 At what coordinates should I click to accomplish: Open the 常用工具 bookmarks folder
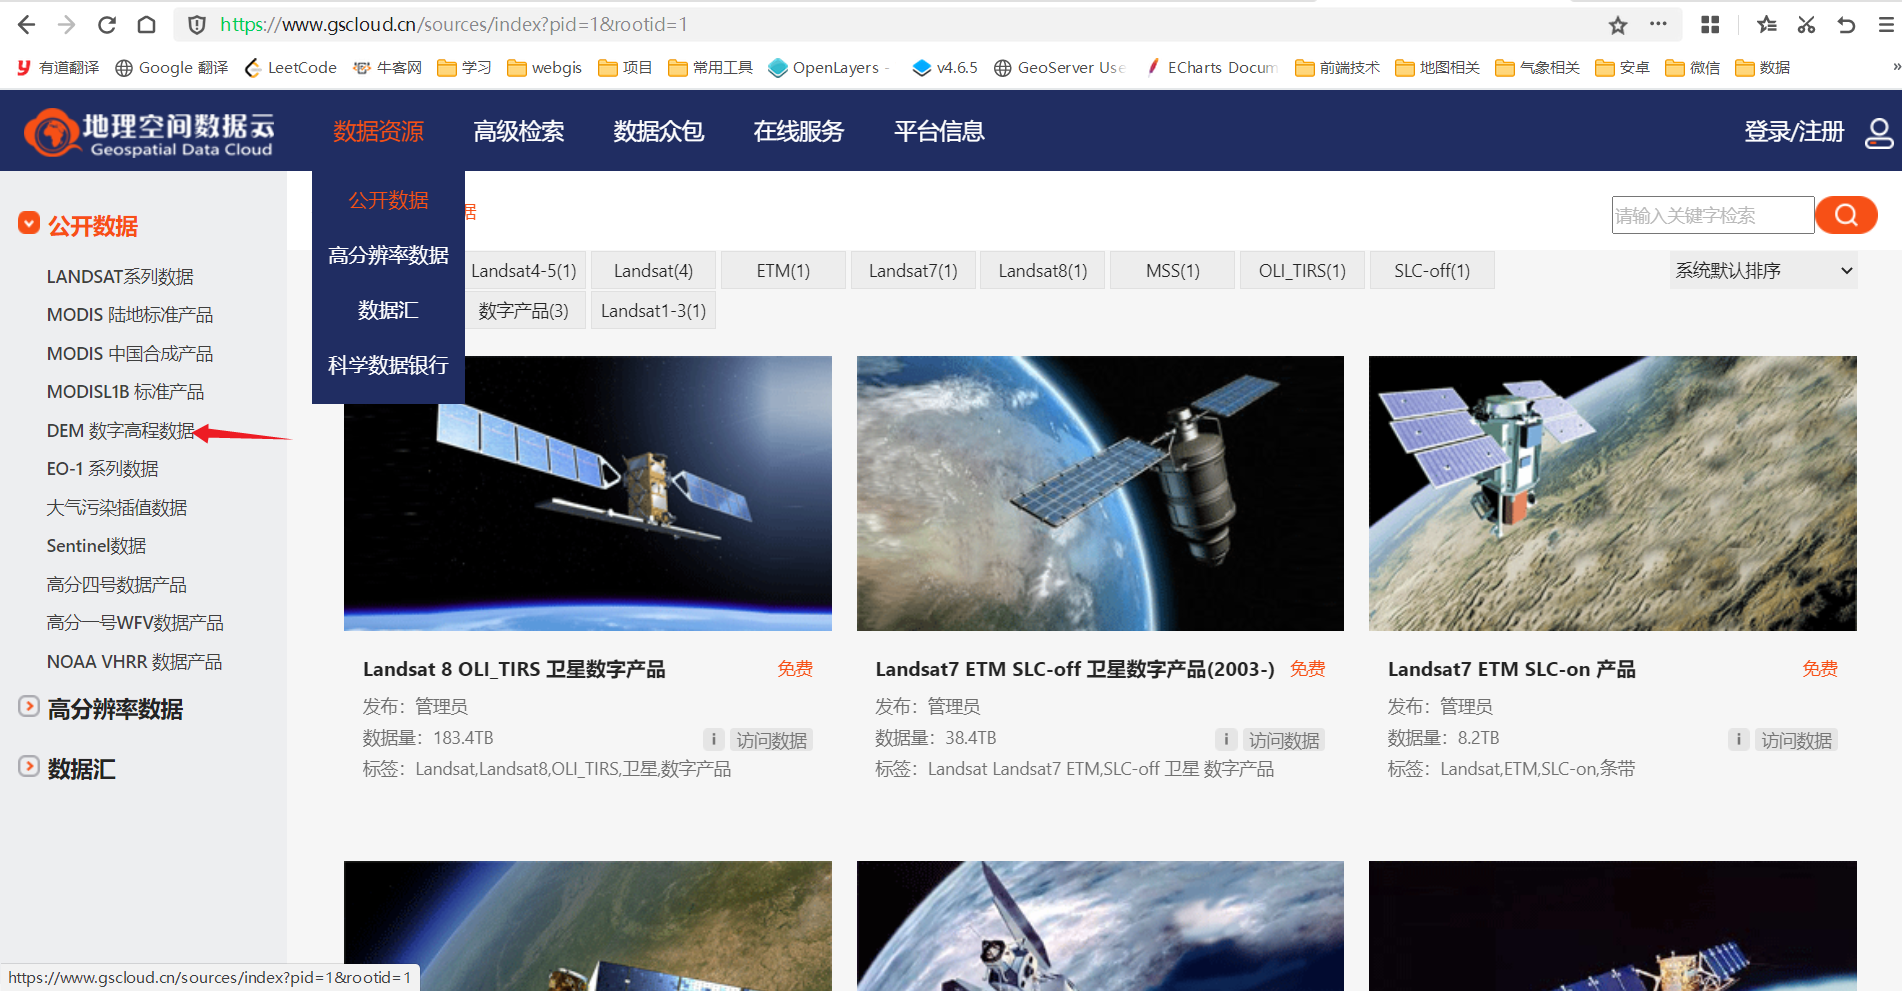click(710, 67)
